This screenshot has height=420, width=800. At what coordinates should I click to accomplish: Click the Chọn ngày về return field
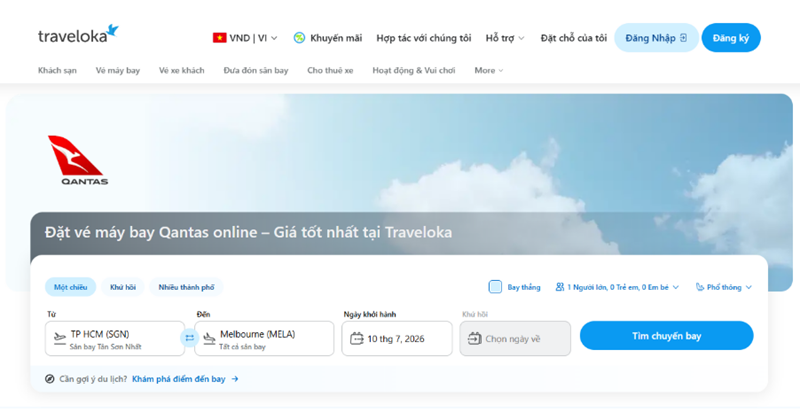[x=515, y=338]
